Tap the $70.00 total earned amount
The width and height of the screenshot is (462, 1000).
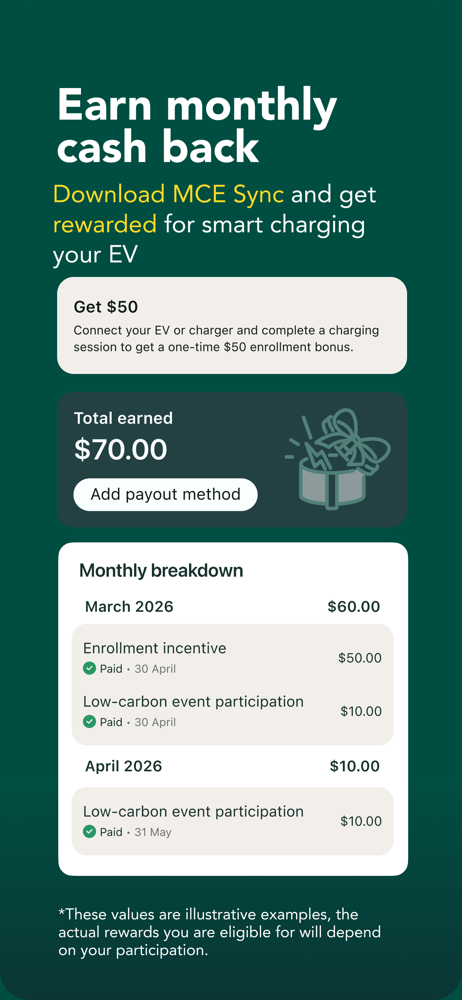pos(121,450)
